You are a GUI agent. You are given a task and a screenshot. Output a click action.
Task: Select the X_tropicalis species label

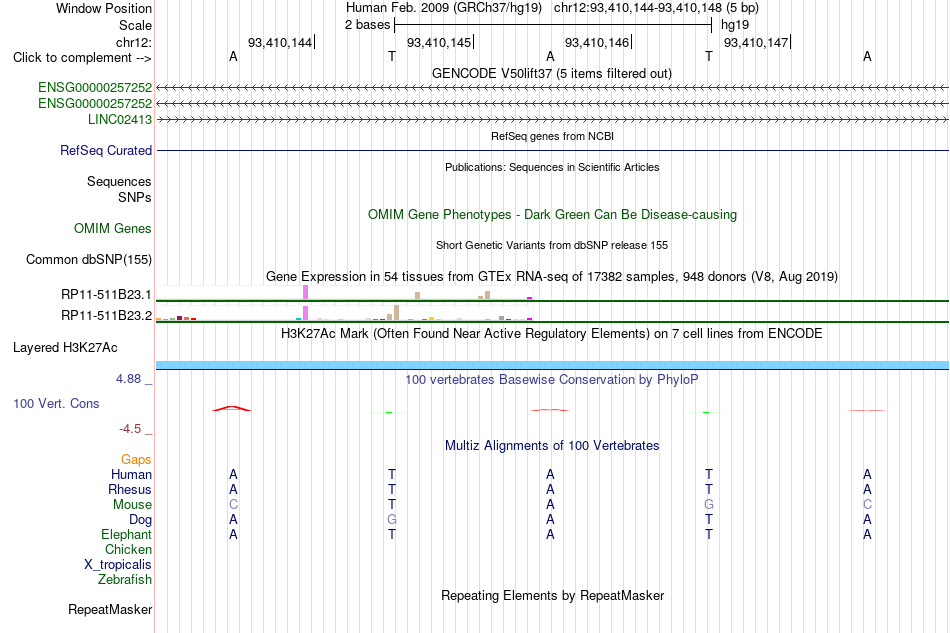point(118,565)
